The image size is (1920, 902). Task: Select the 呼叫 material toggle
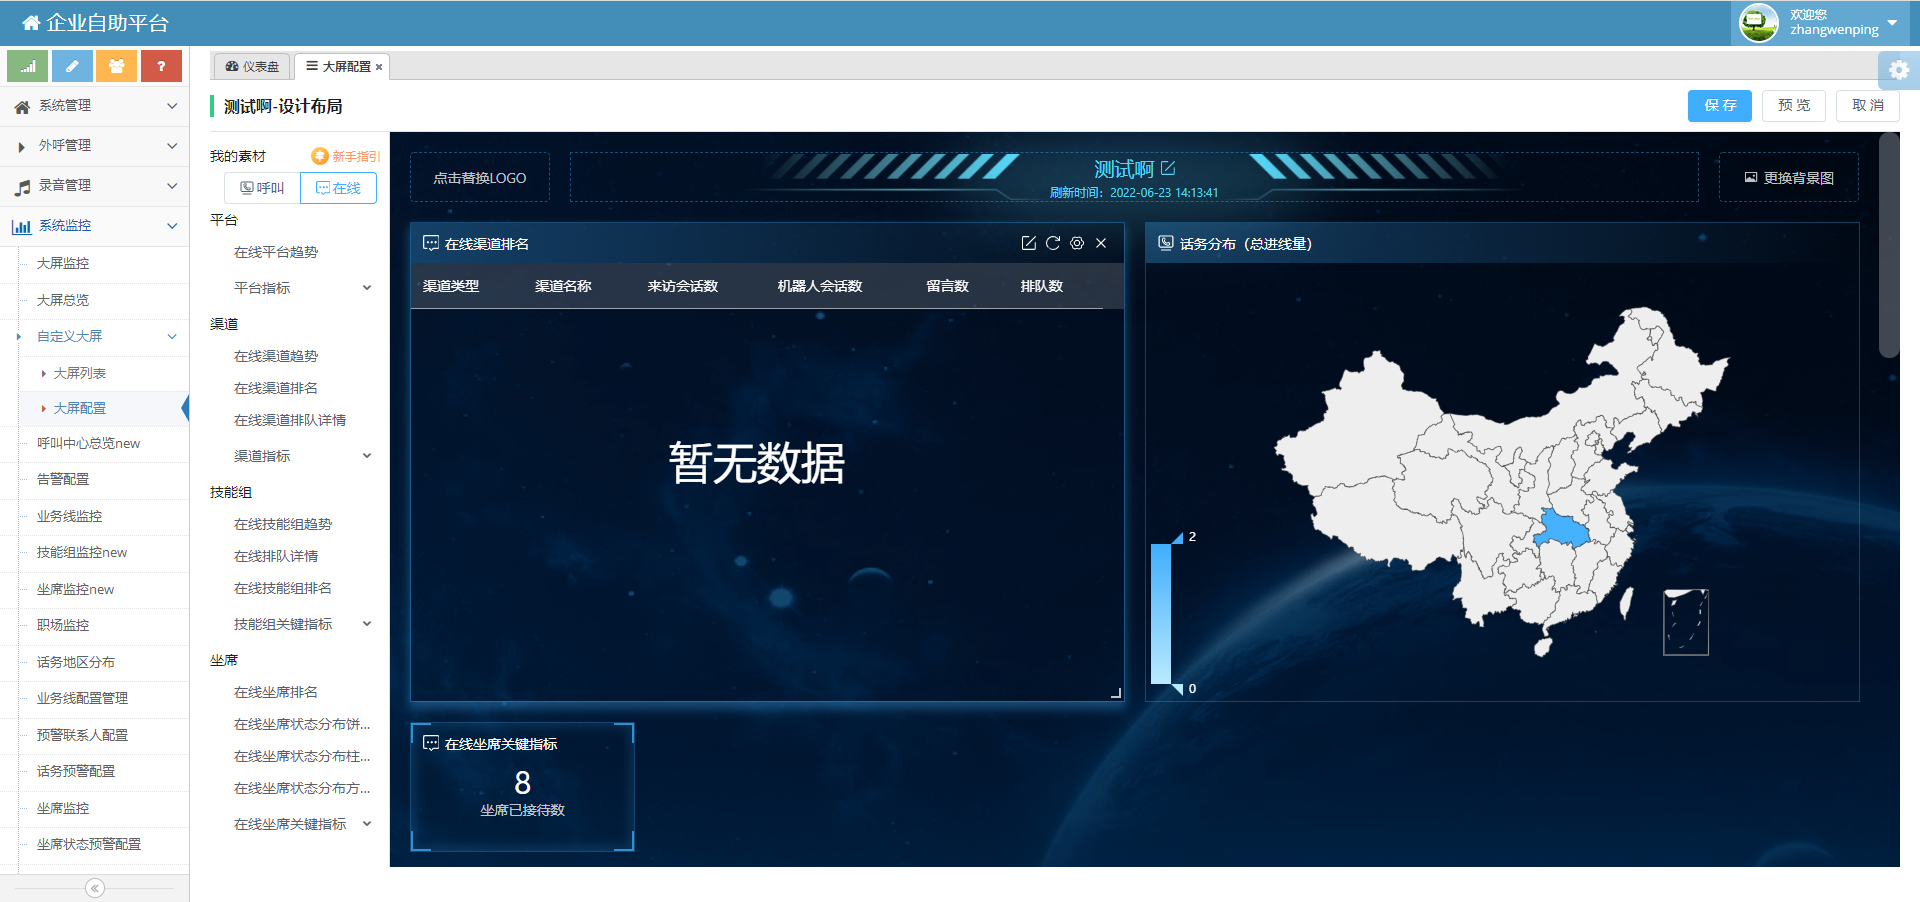point(262,188)
